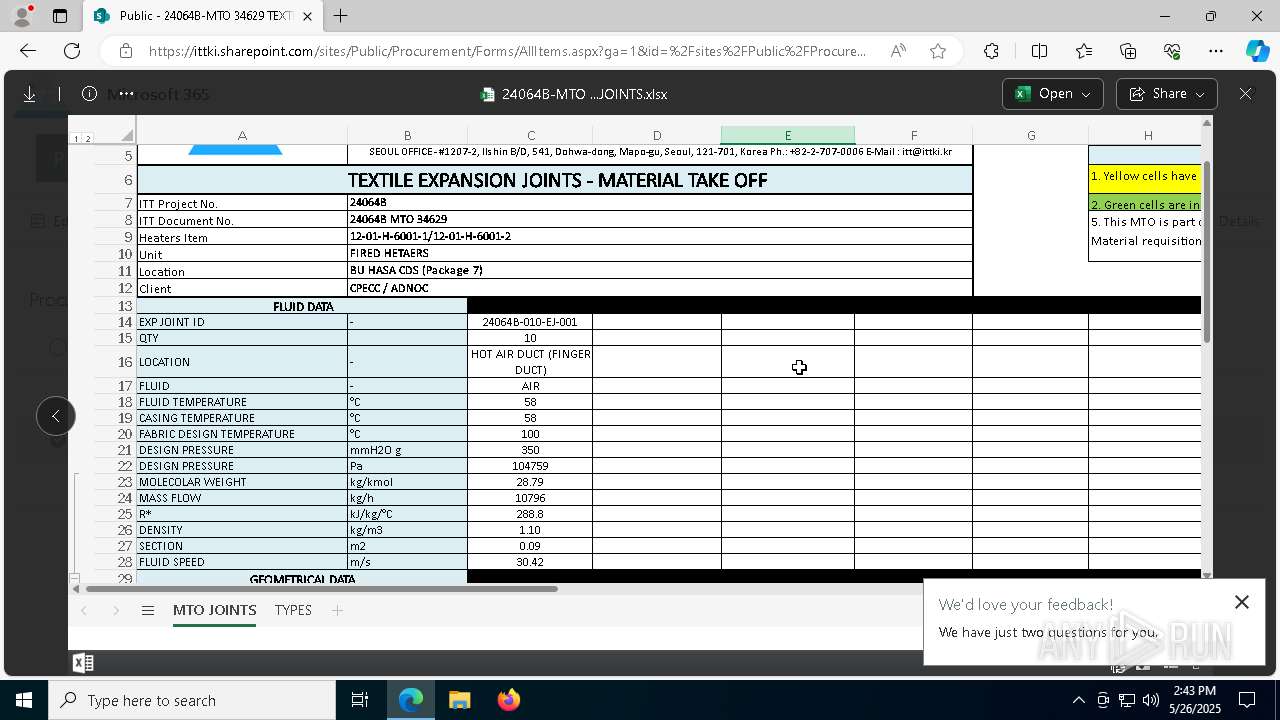Open Task View on taskbar
Viewport: 1280px width, 720px height.
(360, 700)
